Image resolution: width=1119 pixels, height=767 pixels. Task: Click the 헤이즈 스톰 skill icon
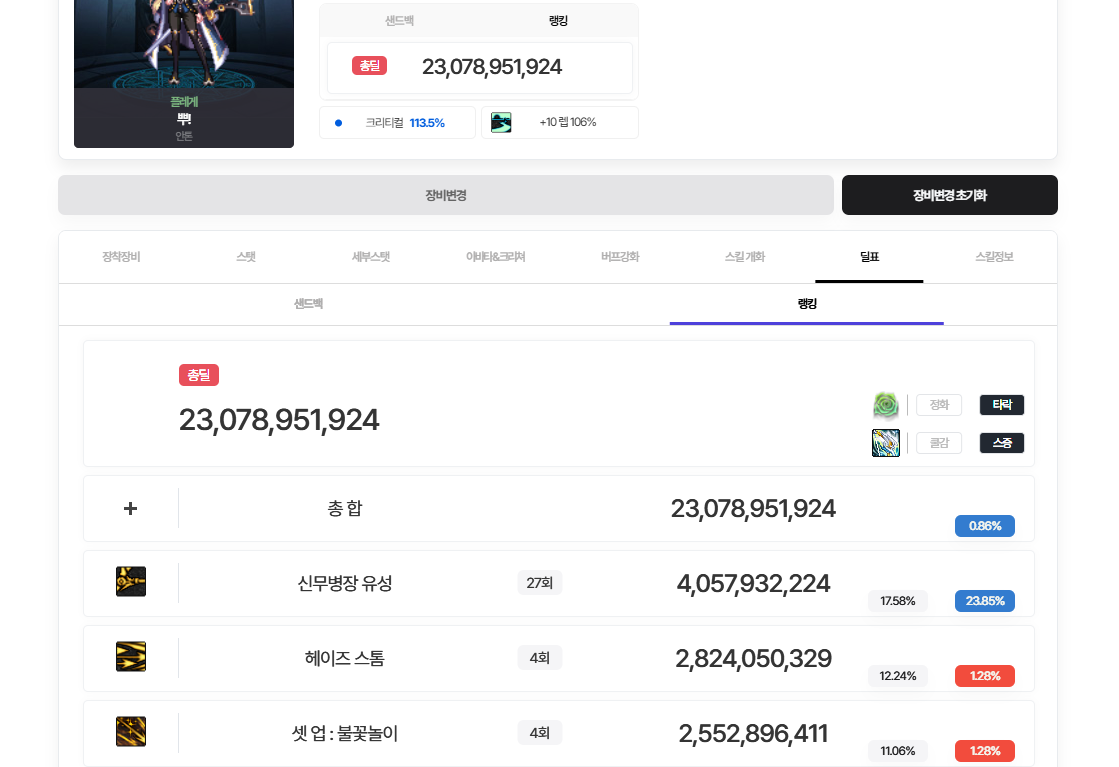131,657
